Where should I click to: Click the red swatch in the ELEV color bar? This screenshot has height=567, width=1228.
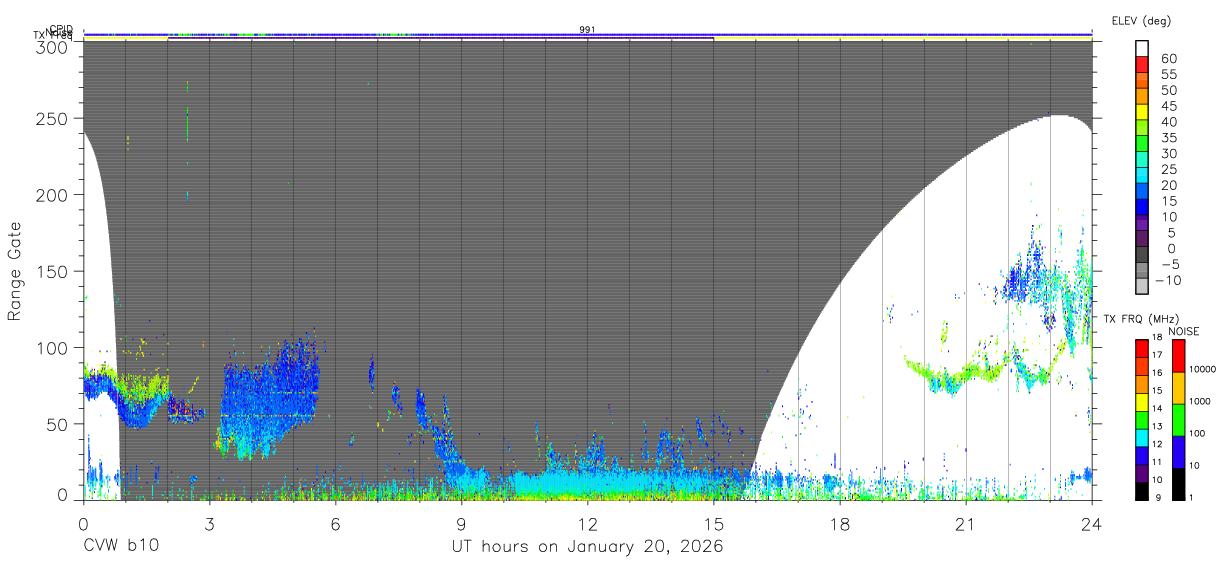(x=1142, y=64)
